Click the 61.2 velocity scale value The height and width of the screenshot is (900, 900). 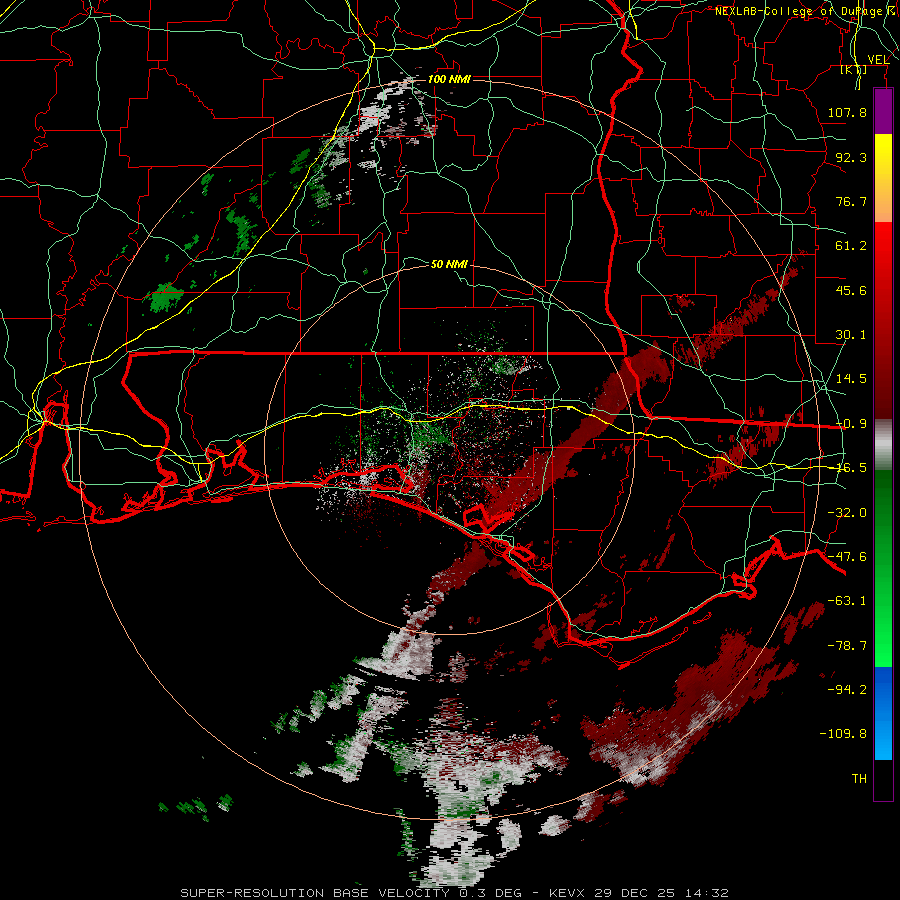tap(851, 246)
